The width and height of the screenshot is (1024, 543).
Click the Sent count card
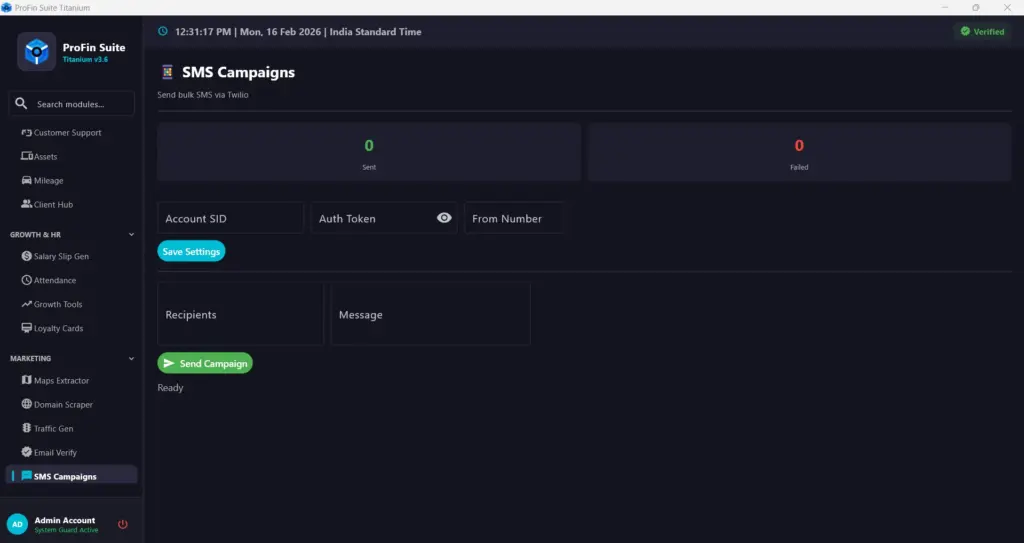click(x=369, y=152)
